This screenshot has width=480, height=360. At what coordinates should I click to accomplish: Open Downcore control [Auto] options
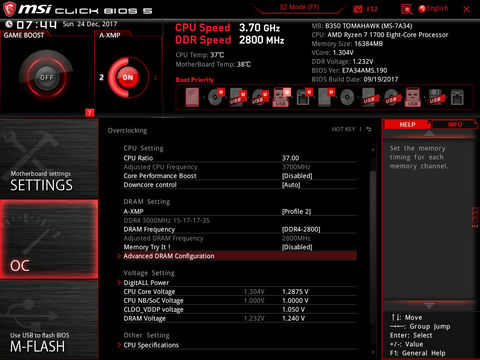[291, 185]
